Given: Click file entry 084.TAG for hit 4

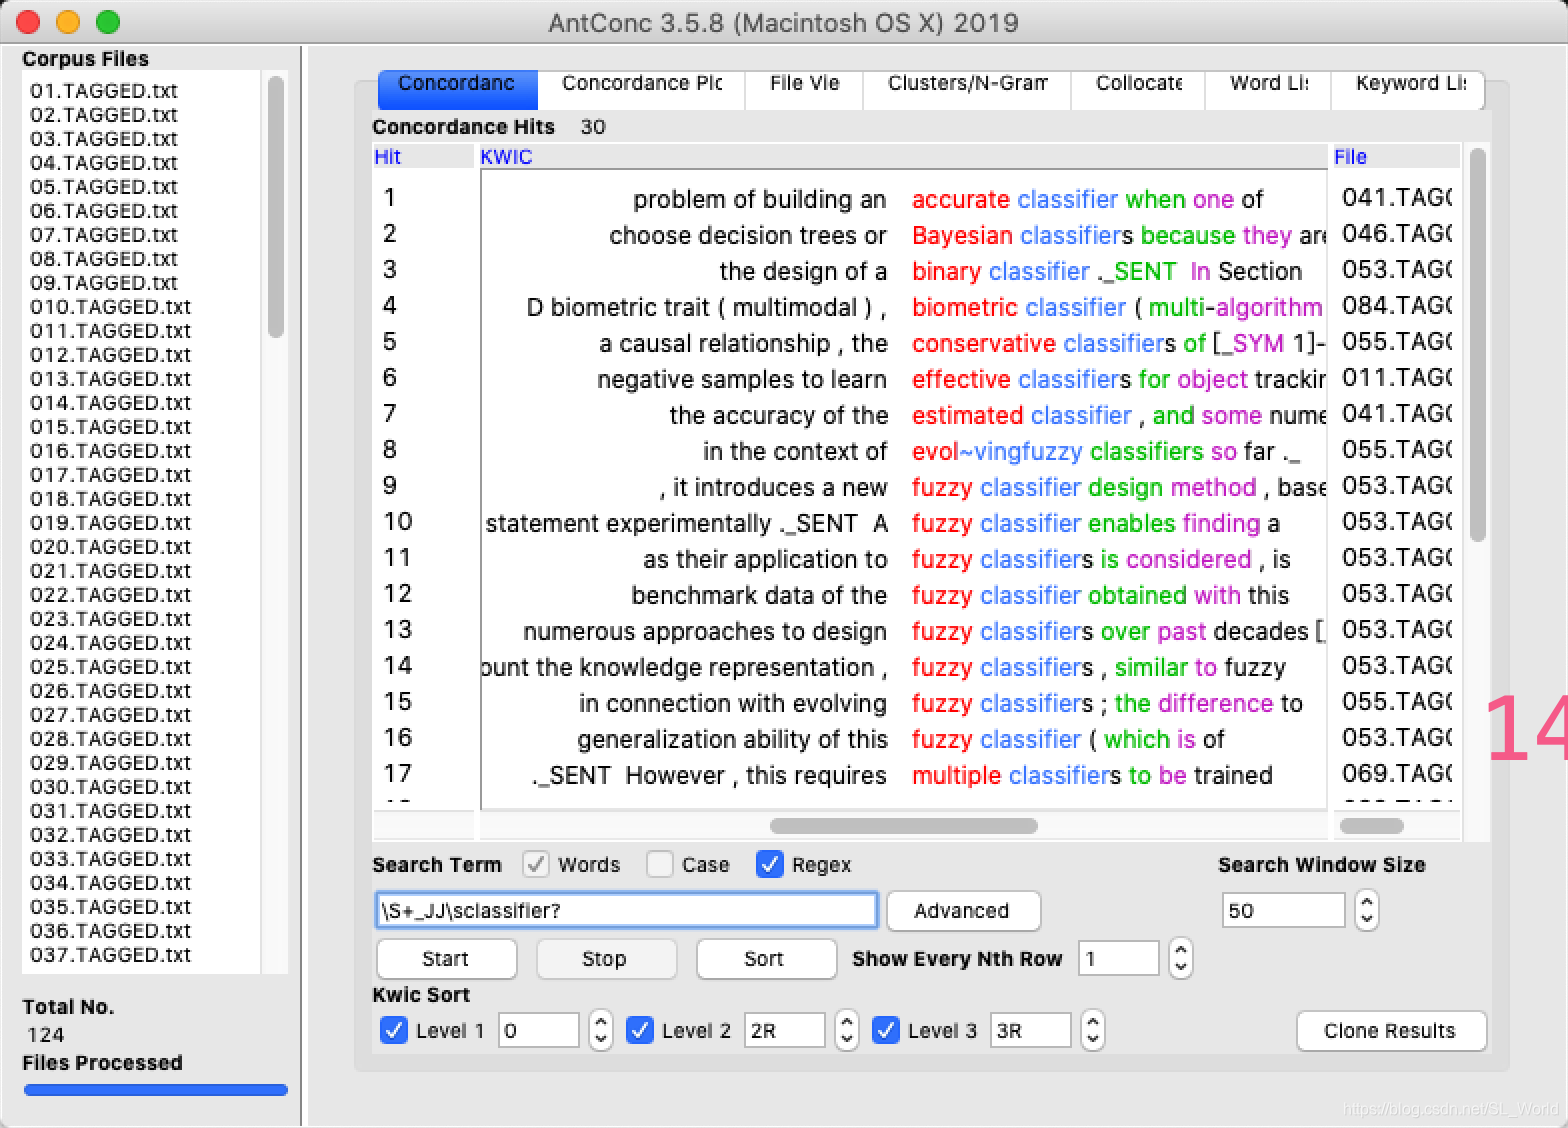Looking at the screenshot, I should (x=1396, y=305).
